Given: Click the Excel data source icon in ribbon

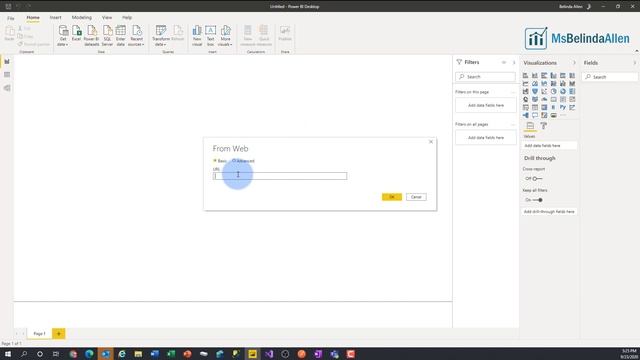Looking at the screenshot, I should tap(76, 33).
